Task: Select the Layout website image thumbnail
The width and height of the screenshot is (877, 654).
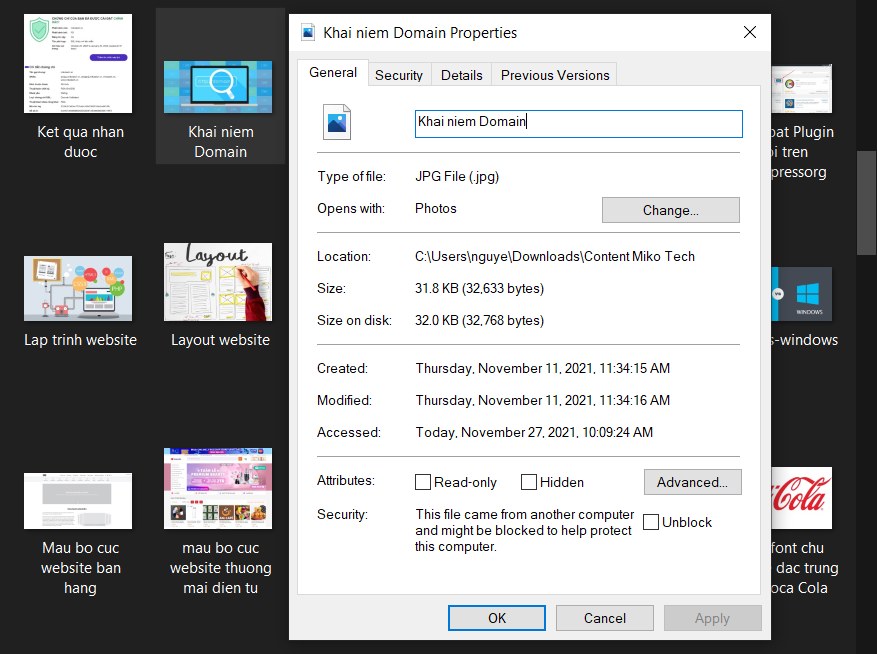Action: 218,281
